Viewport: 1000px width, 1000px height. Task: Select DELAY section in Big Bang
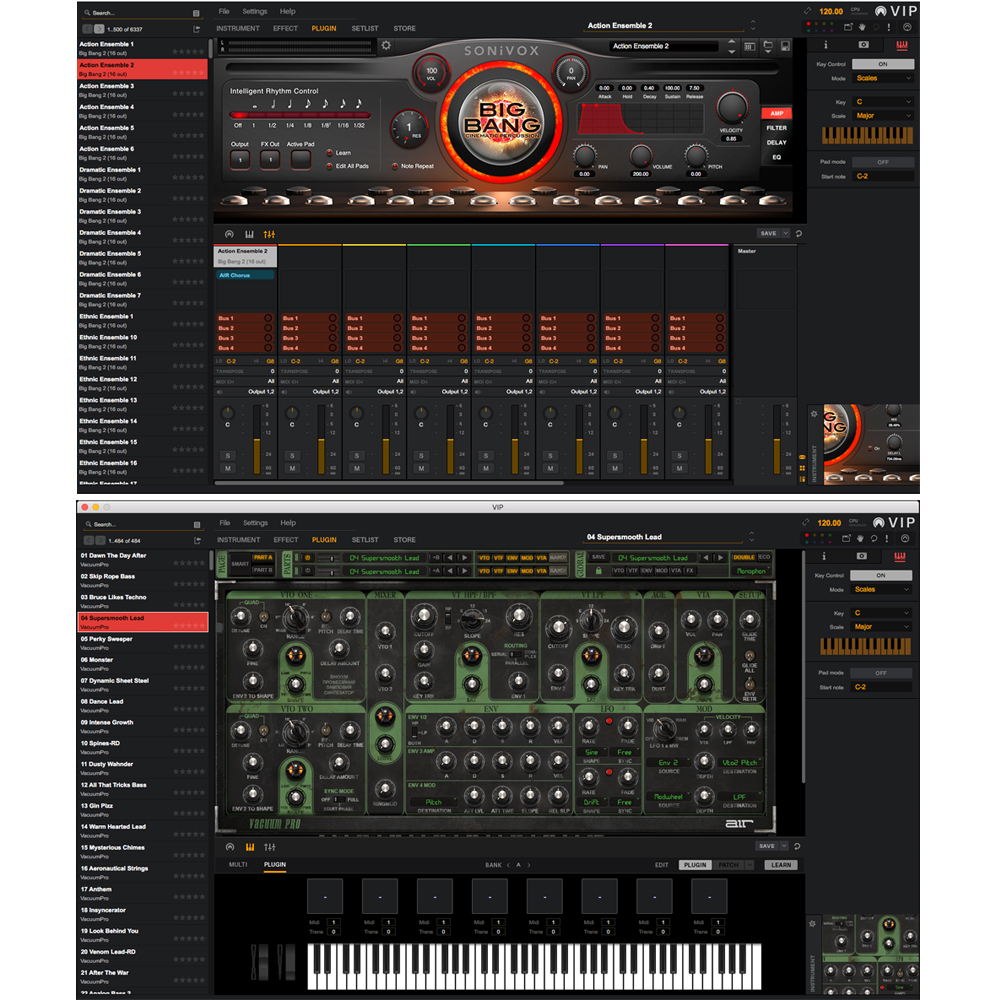pos(776,143)
